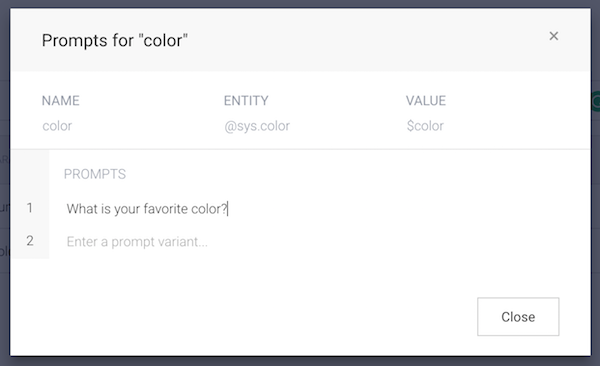Viewport: 600px width, 366px height.
Task: Click the @sys.color entity value
Action: [x=257, y=126]
